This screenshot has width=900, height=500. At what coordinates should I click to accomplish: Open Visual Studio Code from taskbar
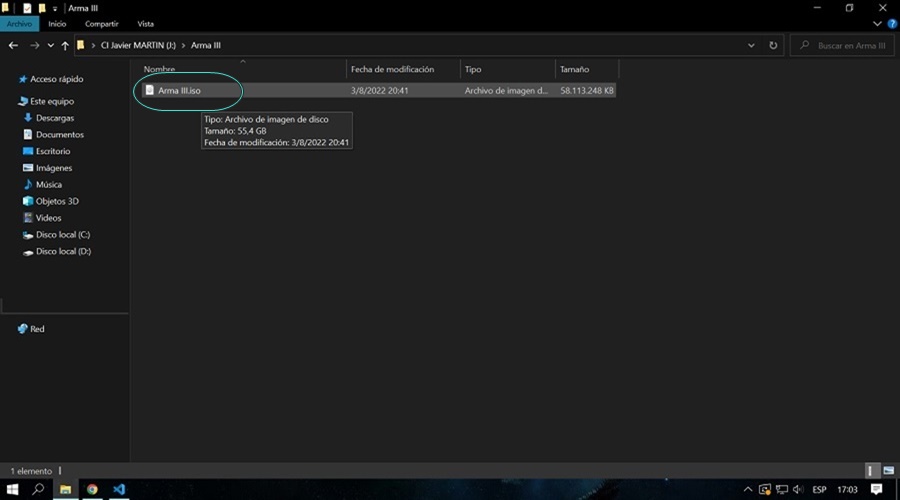[119, 489]
